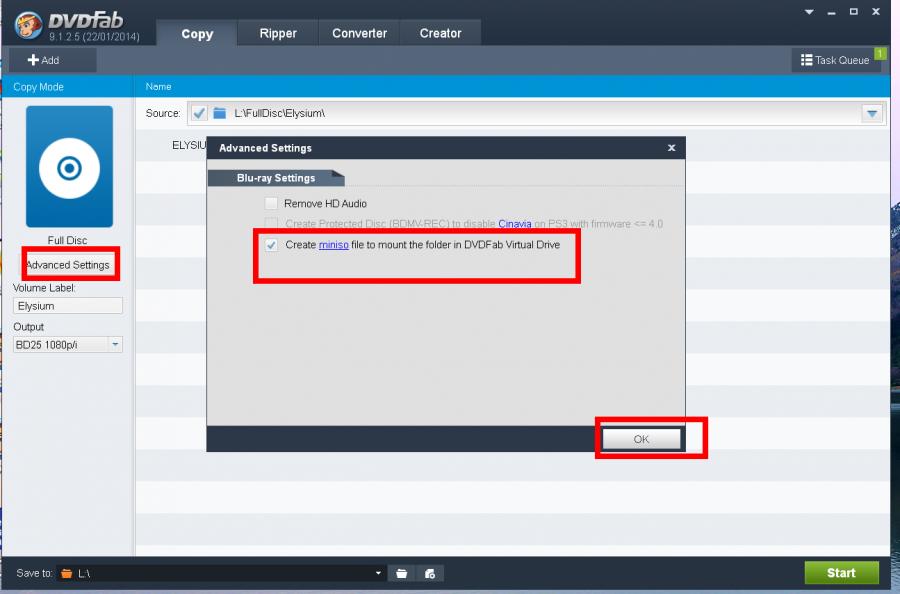Click OK in Advanced Settings dialog
Screen dimensions: 900x594
[x=641, y=439]
